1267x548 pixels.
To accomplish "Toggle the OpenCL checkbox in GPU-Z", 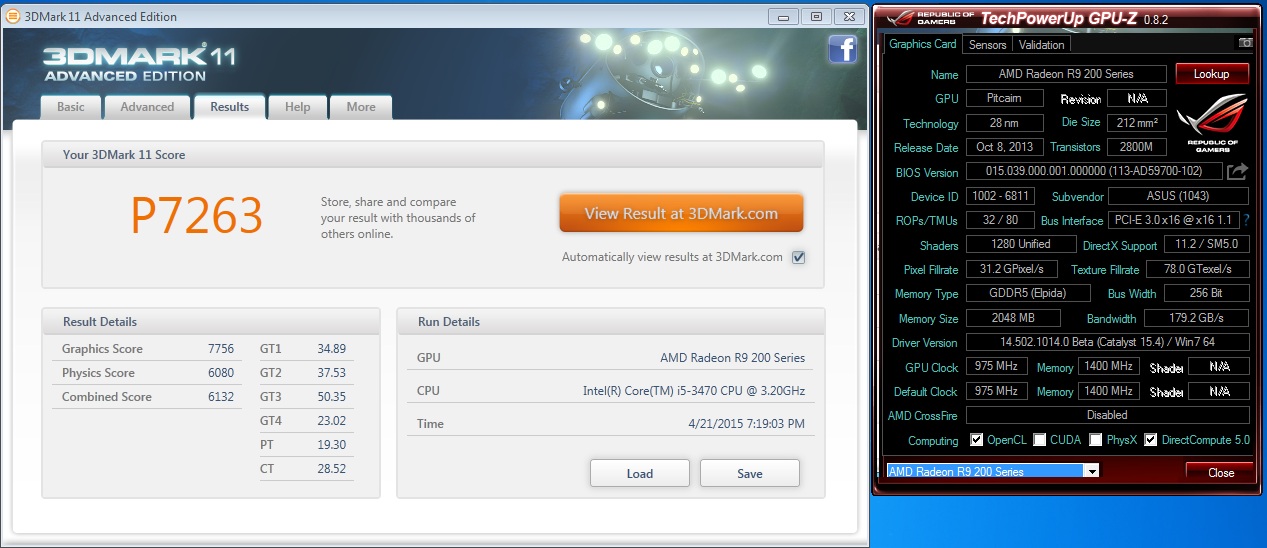I will coord(977,440).
